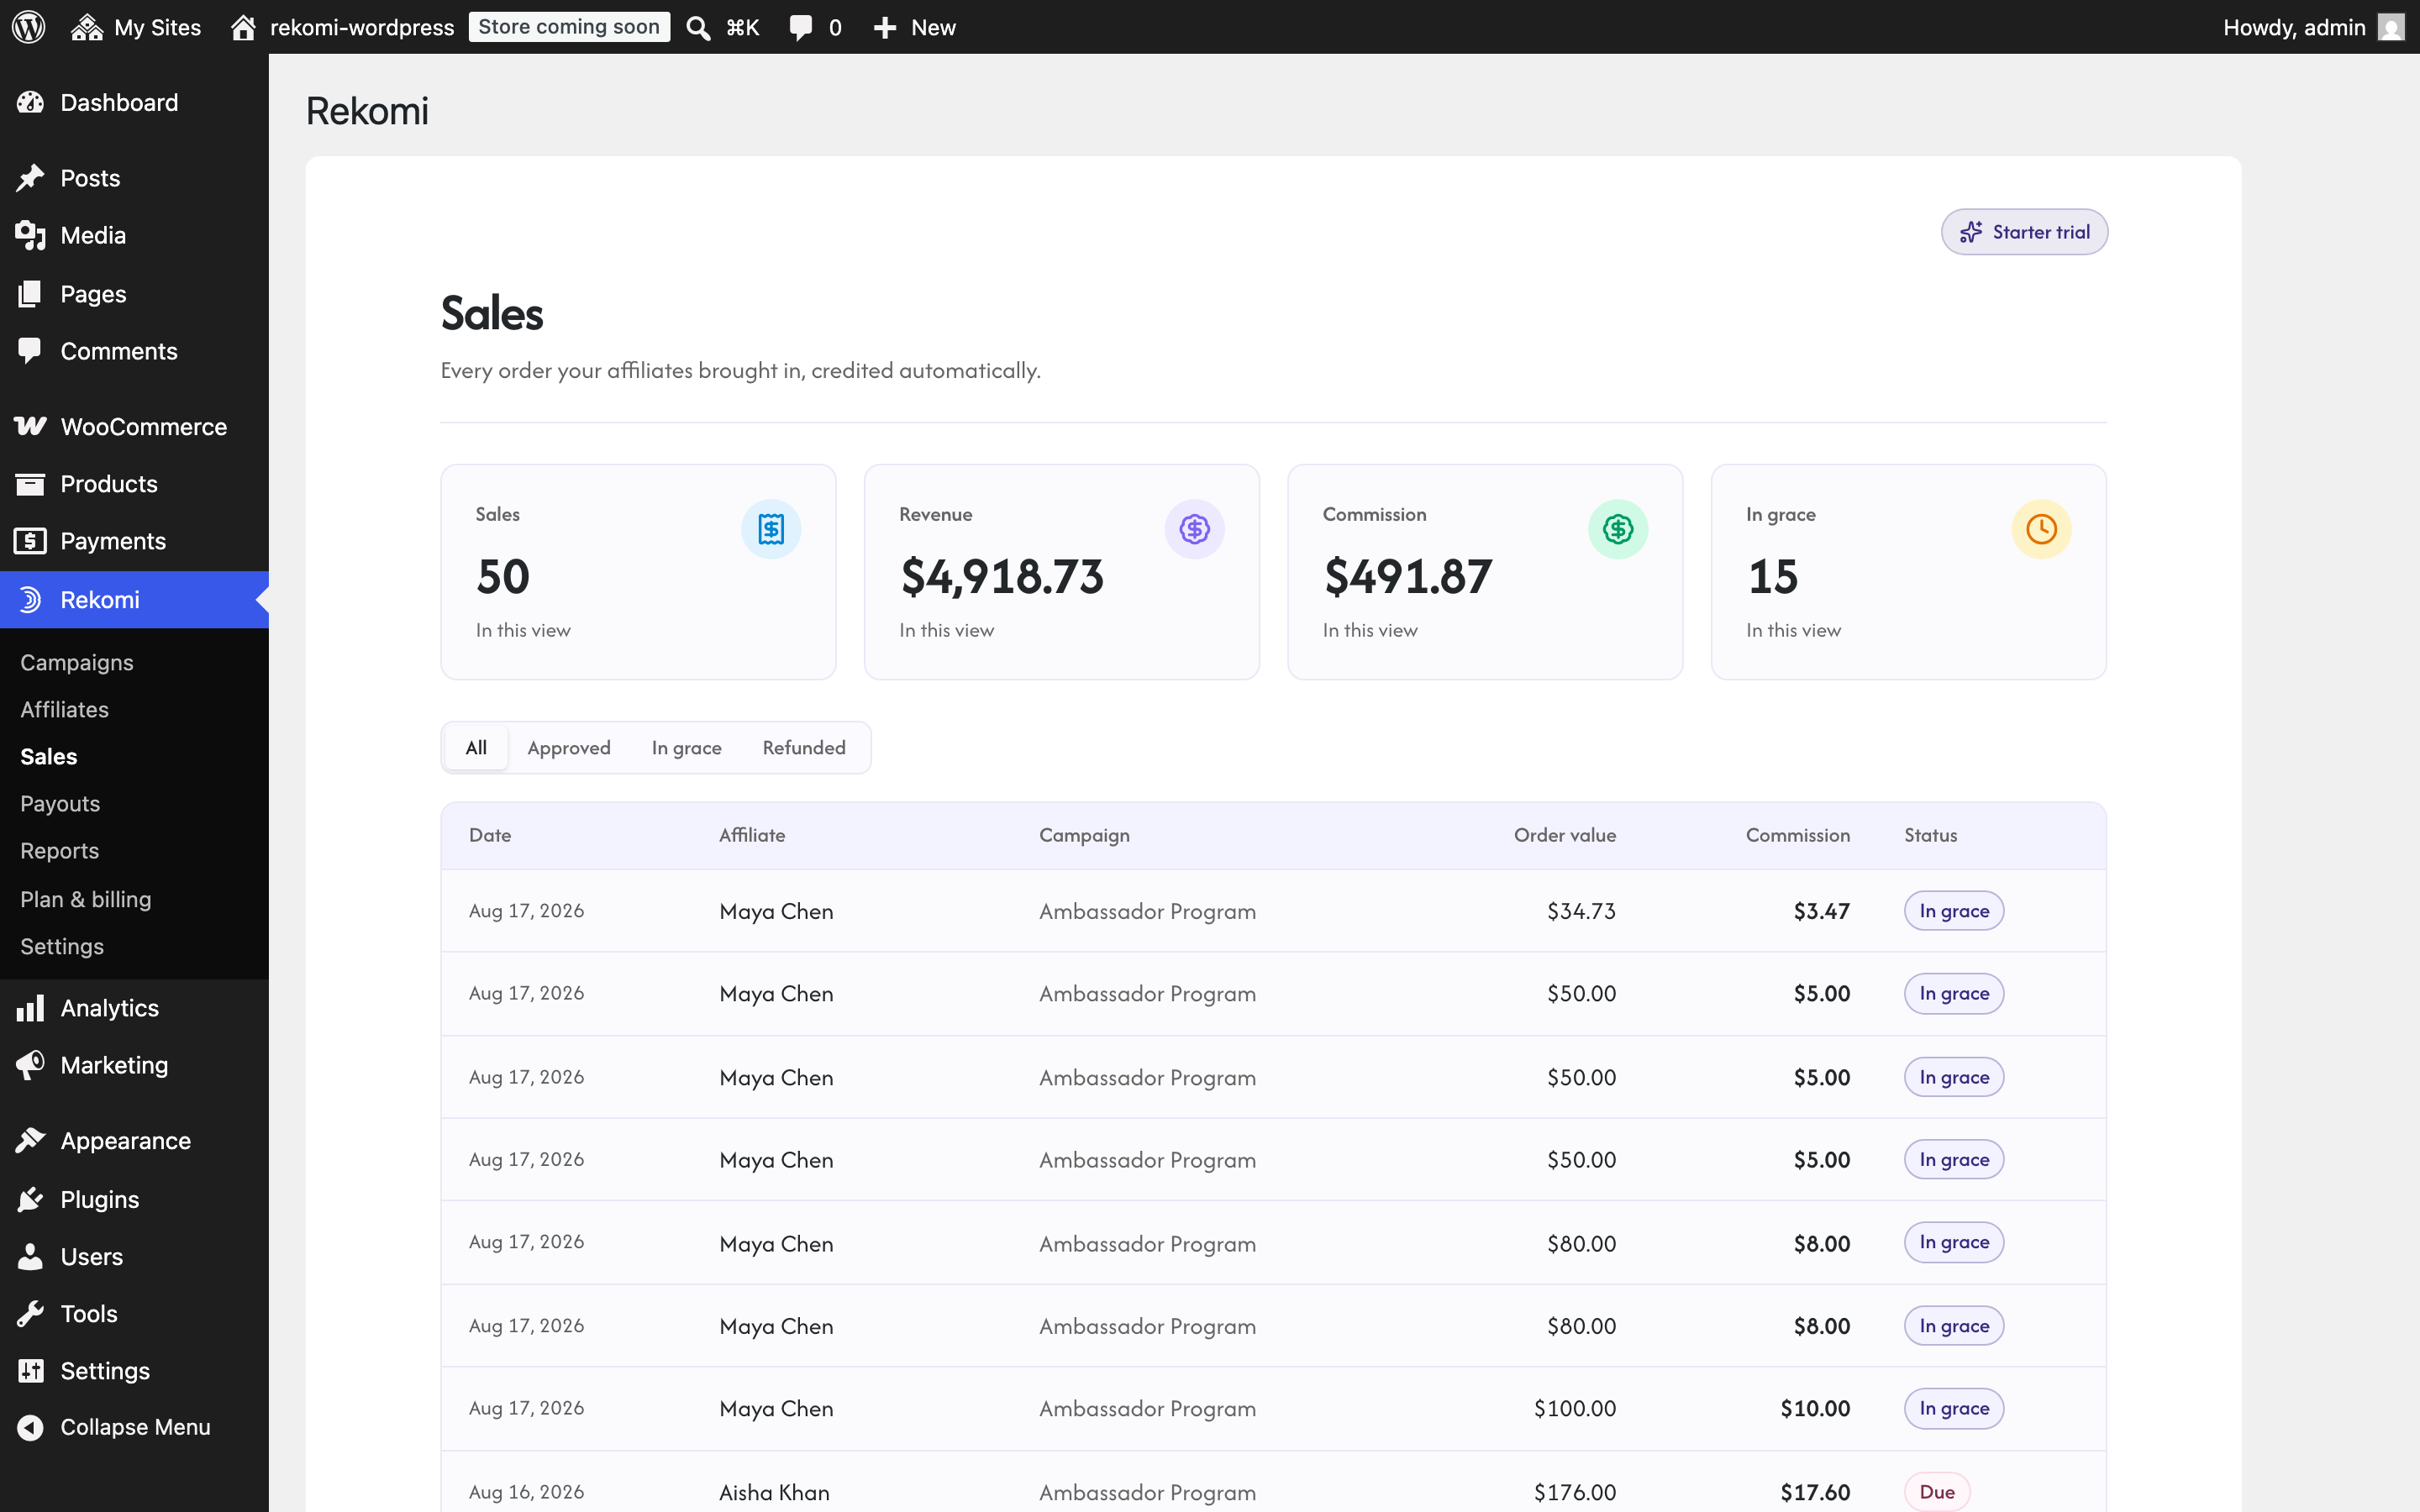This screenshot has width=2420, height=1512.
Task: Click the receipt icon on Sales card
Action: coord(770,529)
